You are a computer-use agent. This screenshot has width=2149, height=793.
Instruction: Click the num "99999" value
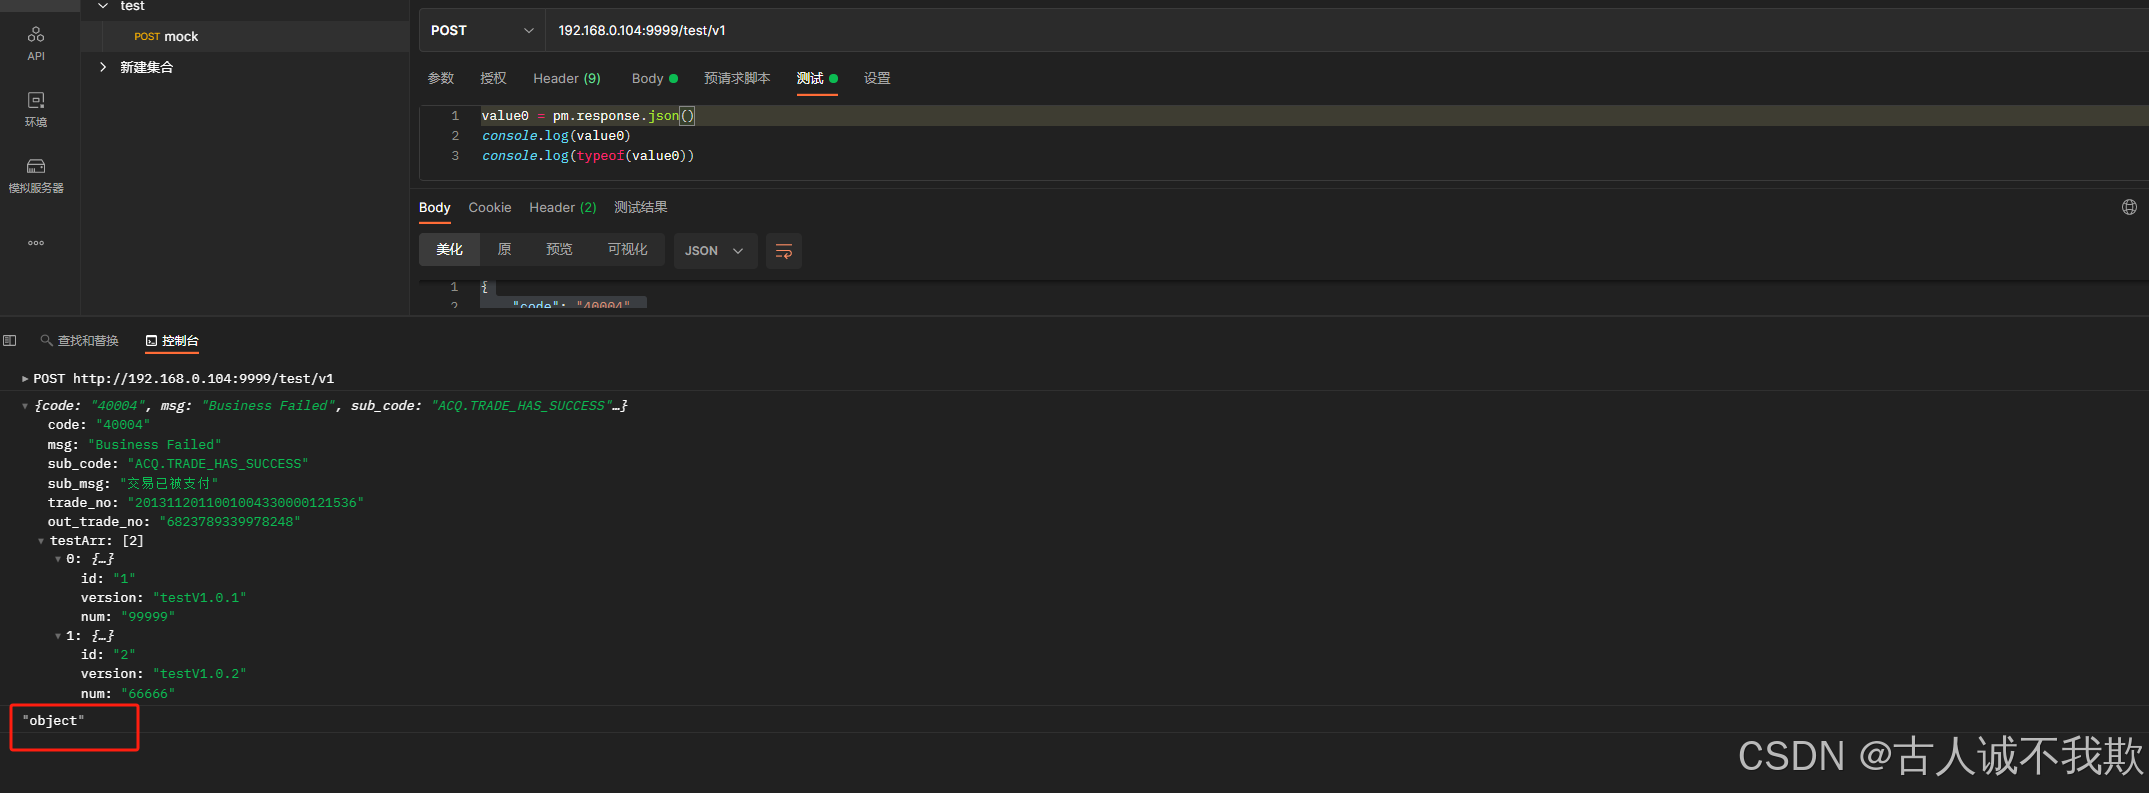point(148,617)
